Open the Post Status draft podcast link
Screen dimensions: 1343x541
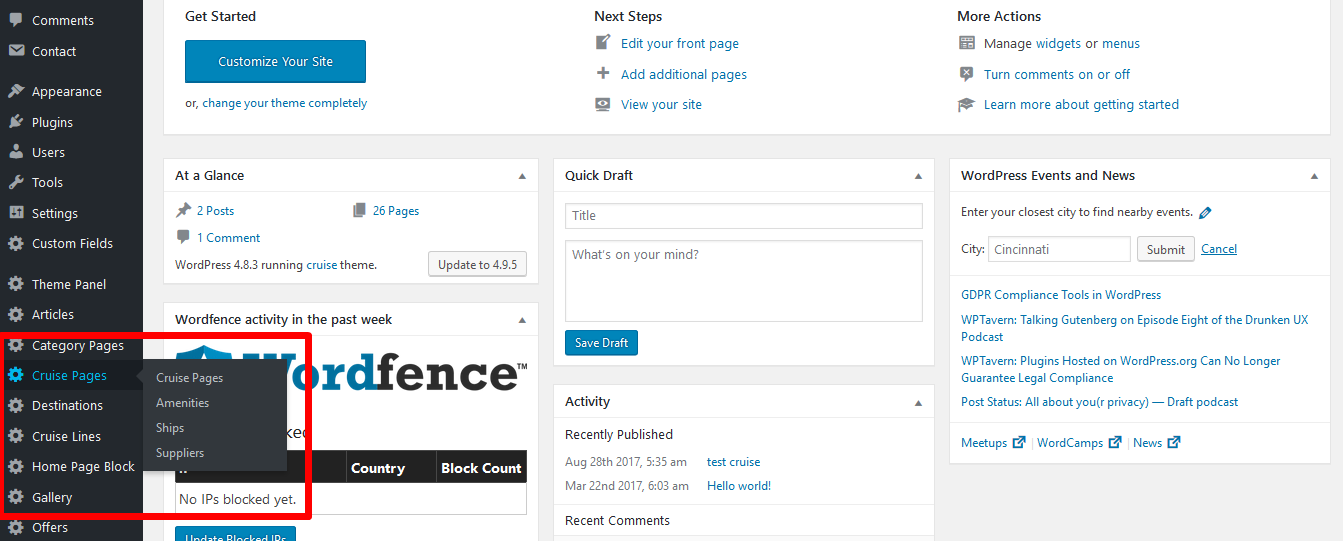tap(1099, 402)
